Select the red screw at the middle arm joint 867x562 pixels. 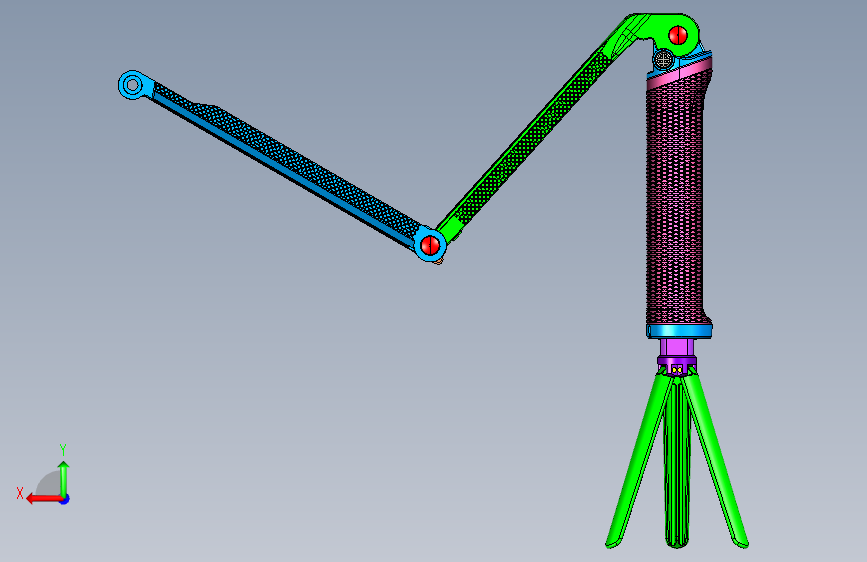click(430, 244)
